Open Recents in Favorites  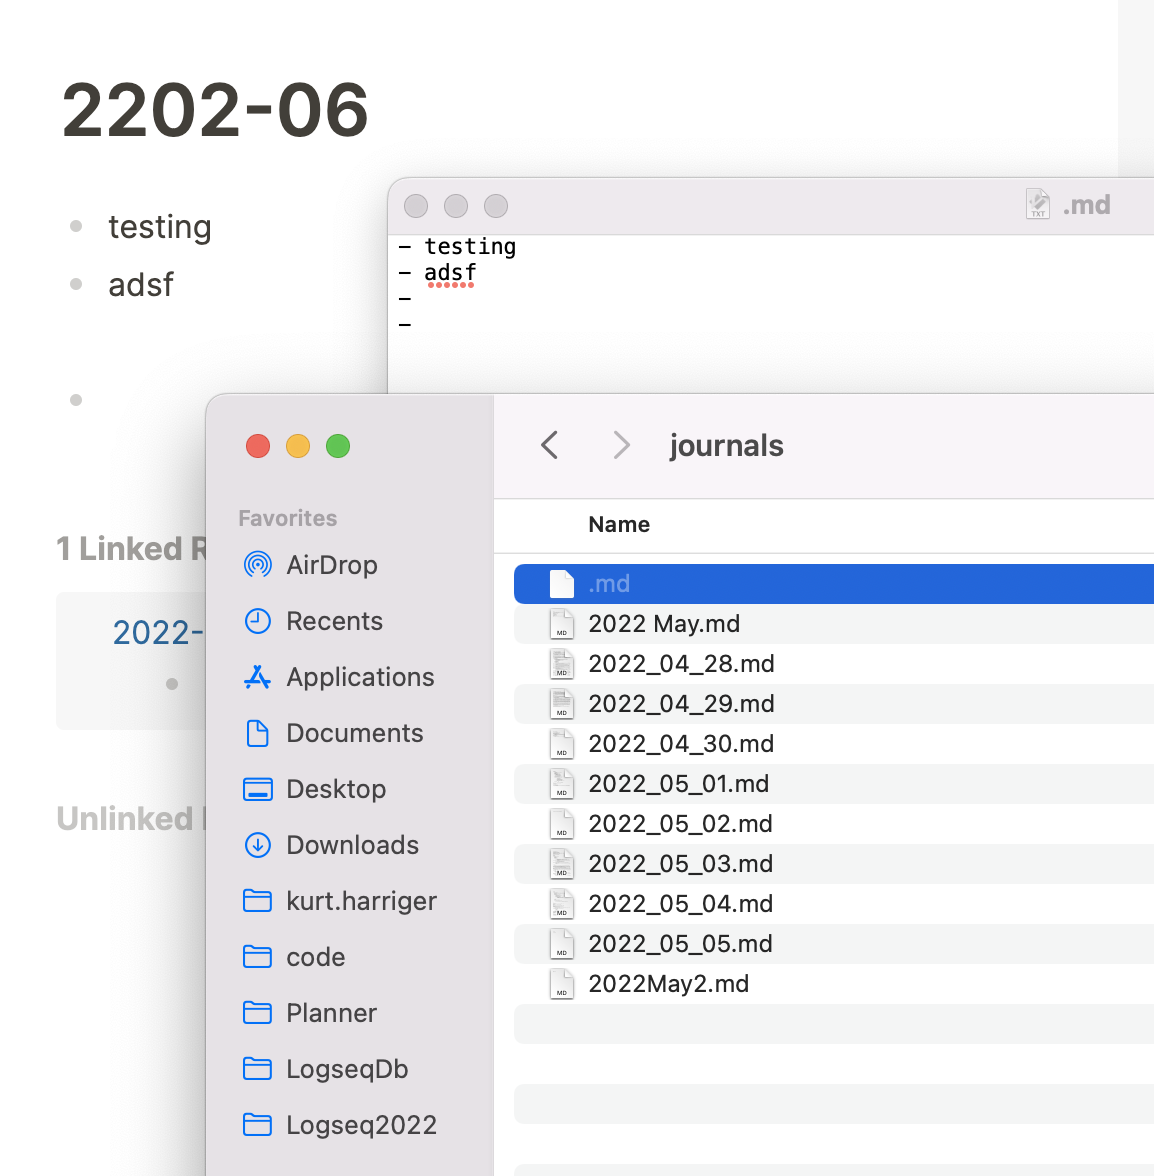[x=334, y=621]
